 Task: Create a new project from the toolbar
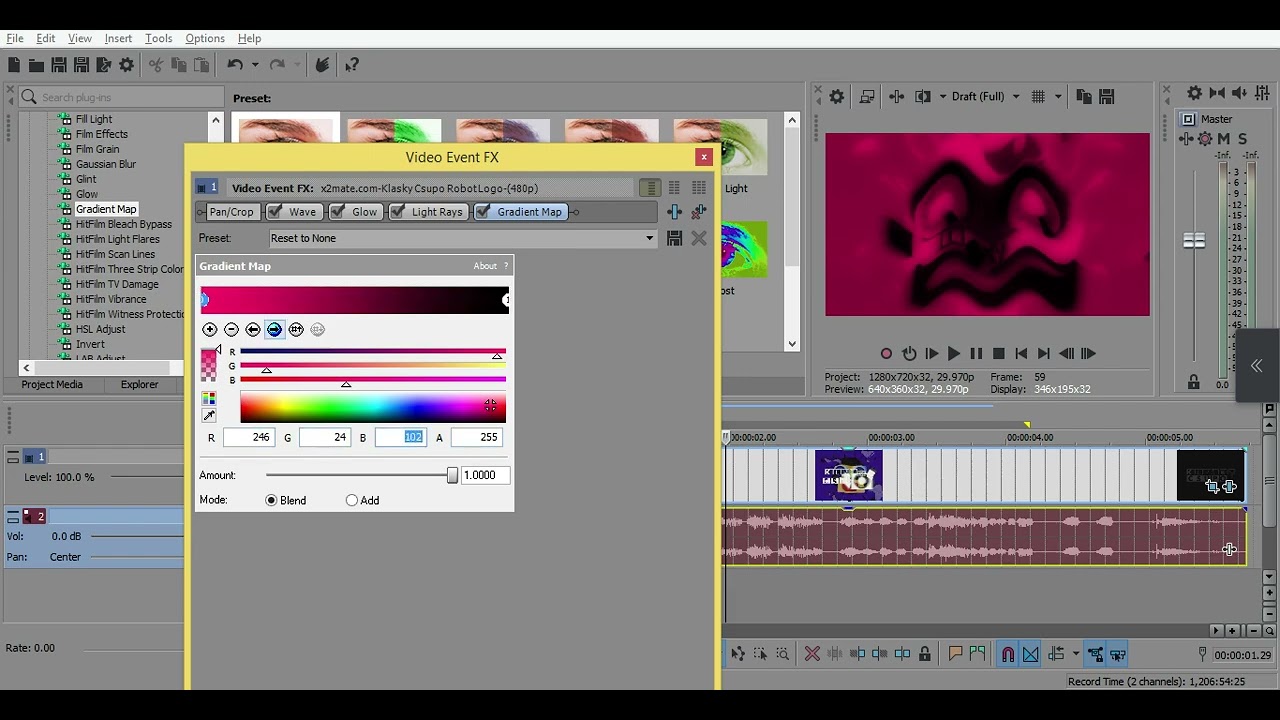pyautogui.click(x=14, y=65)
